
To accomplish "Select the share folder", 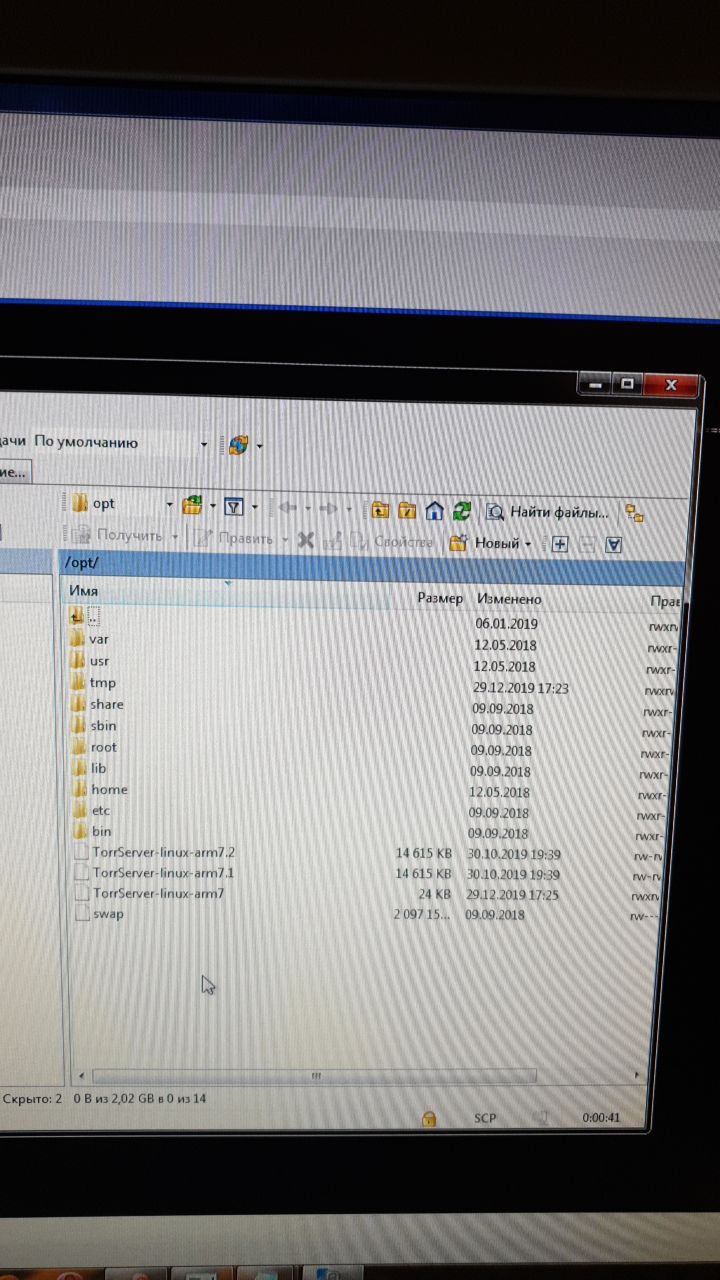I will tap(106, 704).
